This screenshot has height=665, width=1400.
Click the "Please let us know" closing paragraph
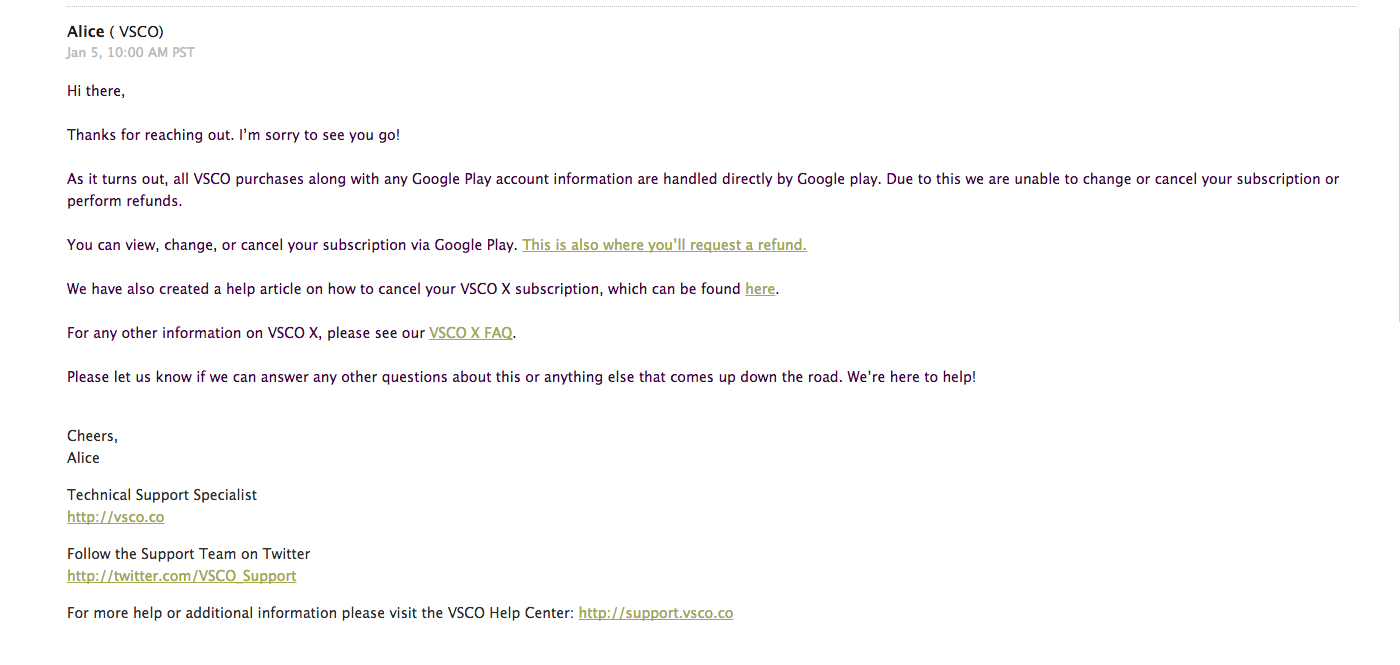pyautogui.click(x=522, y=378)
